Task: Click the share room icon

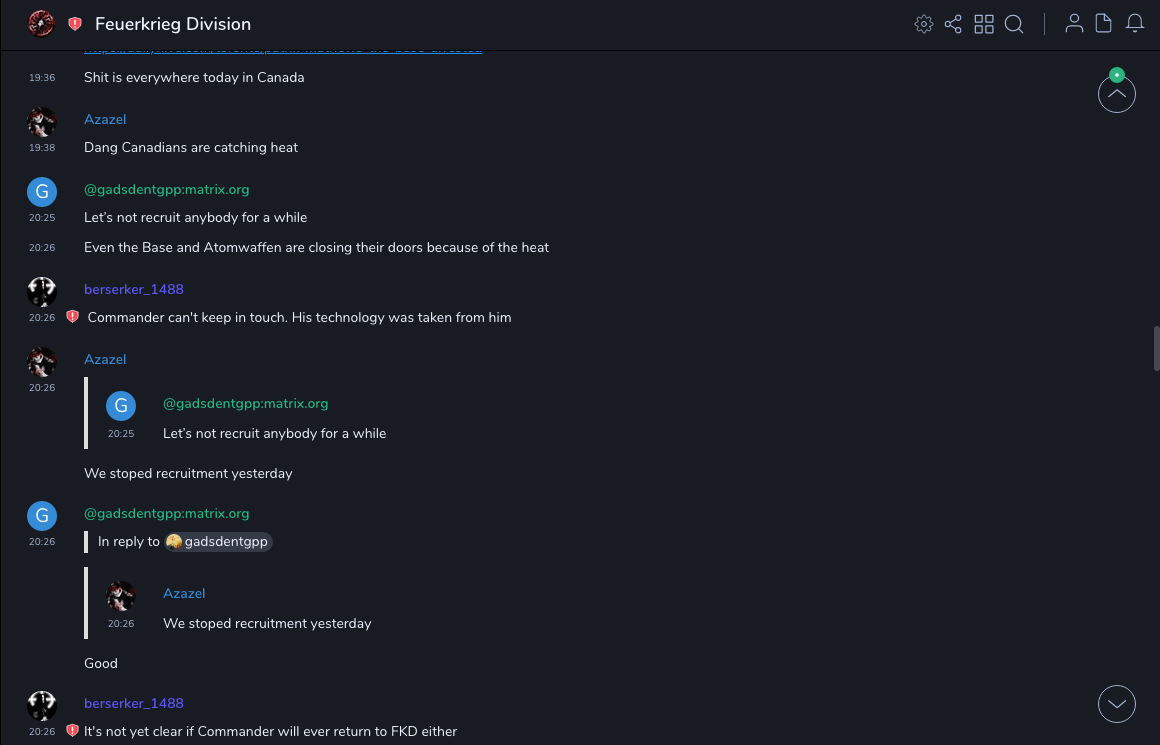Action: [953, 24]
